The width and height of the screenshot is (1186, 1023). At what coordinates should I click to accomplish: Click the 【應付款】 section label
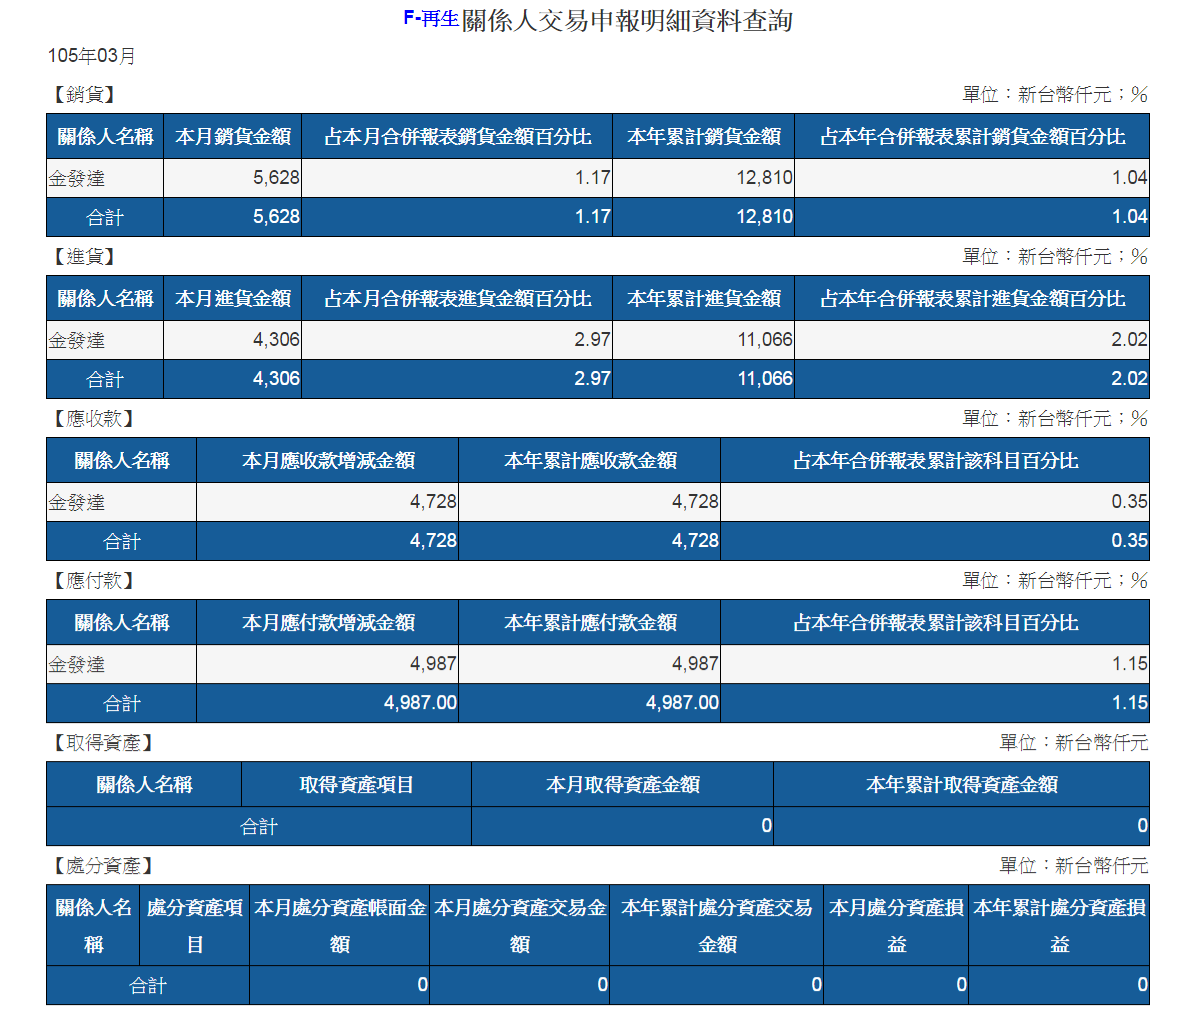tap(94, 580)
